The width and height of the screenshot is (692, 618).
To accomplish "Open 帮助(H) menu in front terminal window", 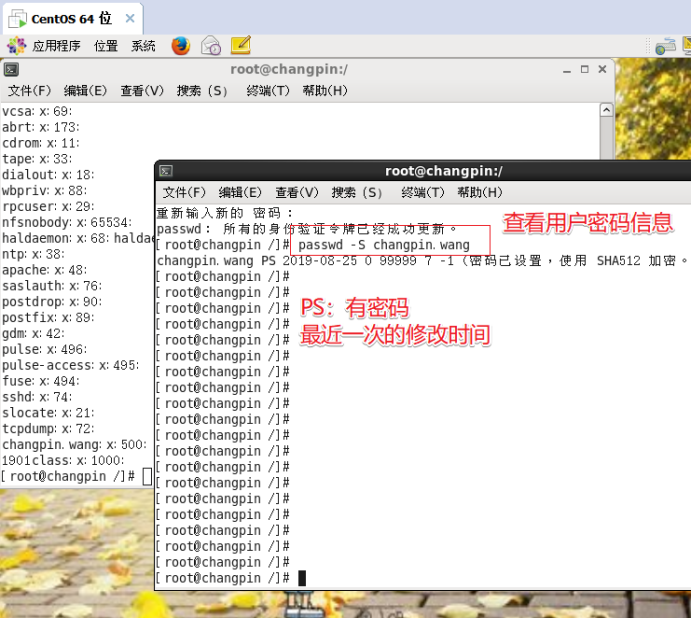I will pos(480,192).
